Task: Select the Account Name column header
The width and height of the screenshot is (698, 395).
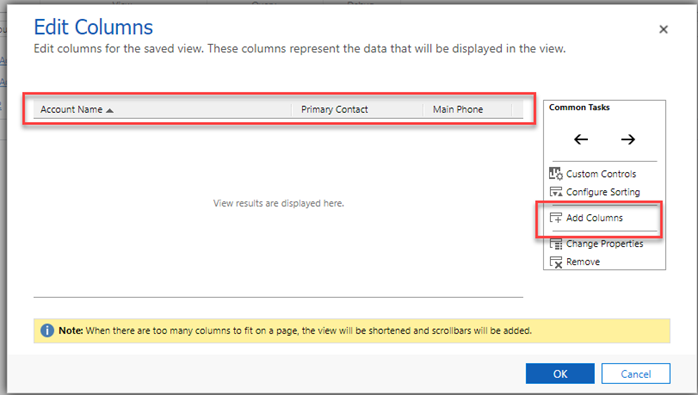Action: click(162, 110)
